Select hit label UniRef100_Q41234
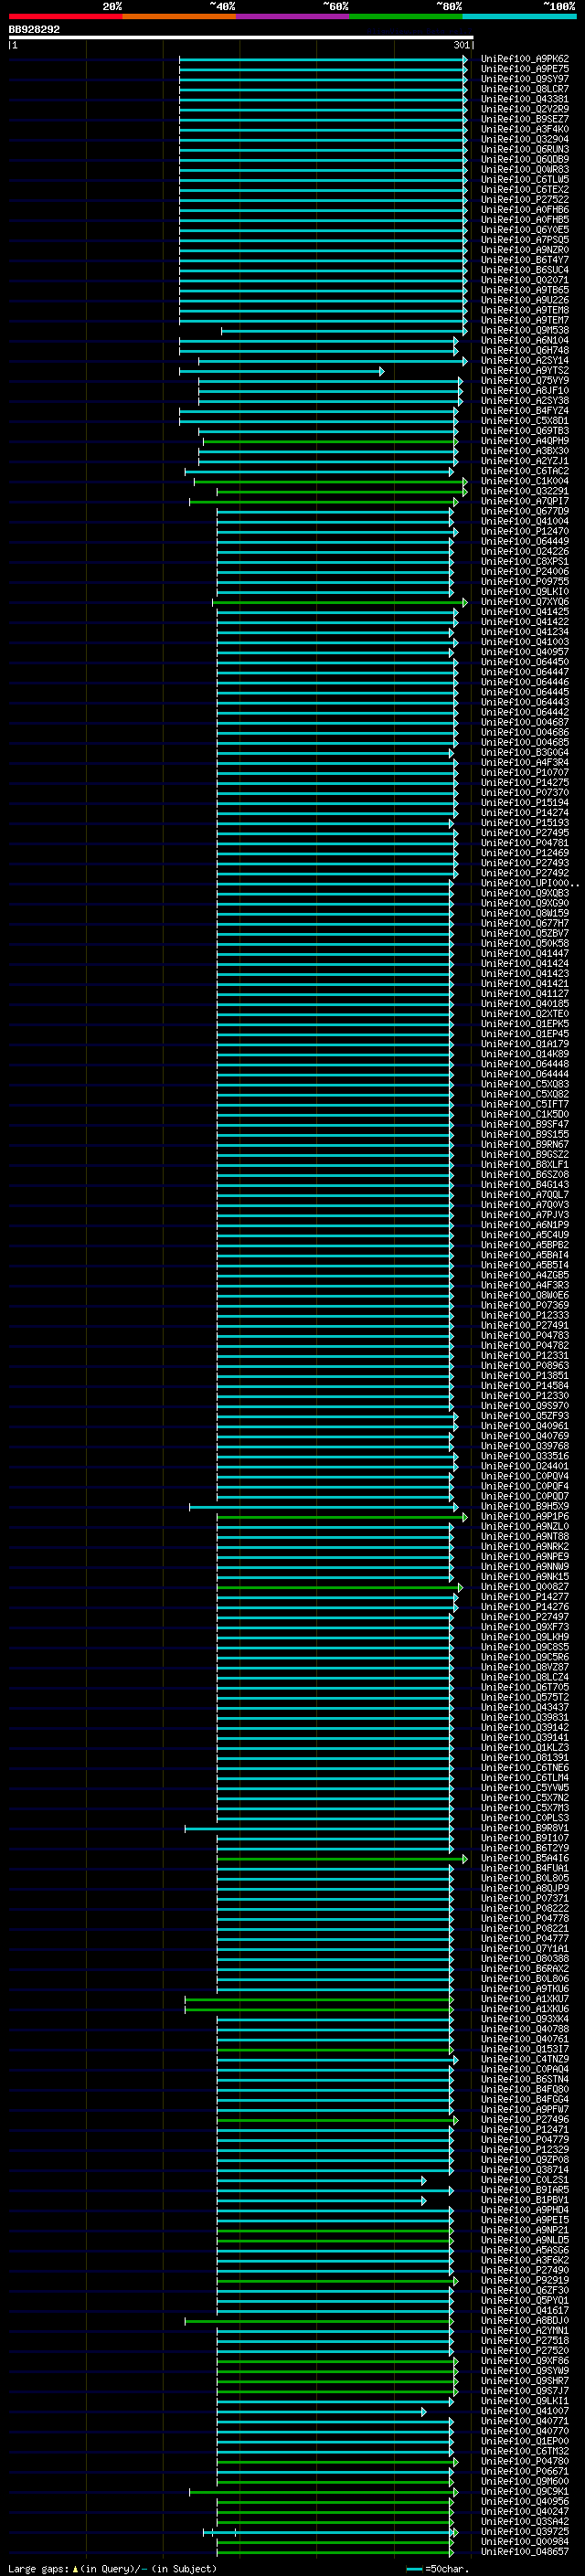 pyautogui.click(x=525, y=632)
